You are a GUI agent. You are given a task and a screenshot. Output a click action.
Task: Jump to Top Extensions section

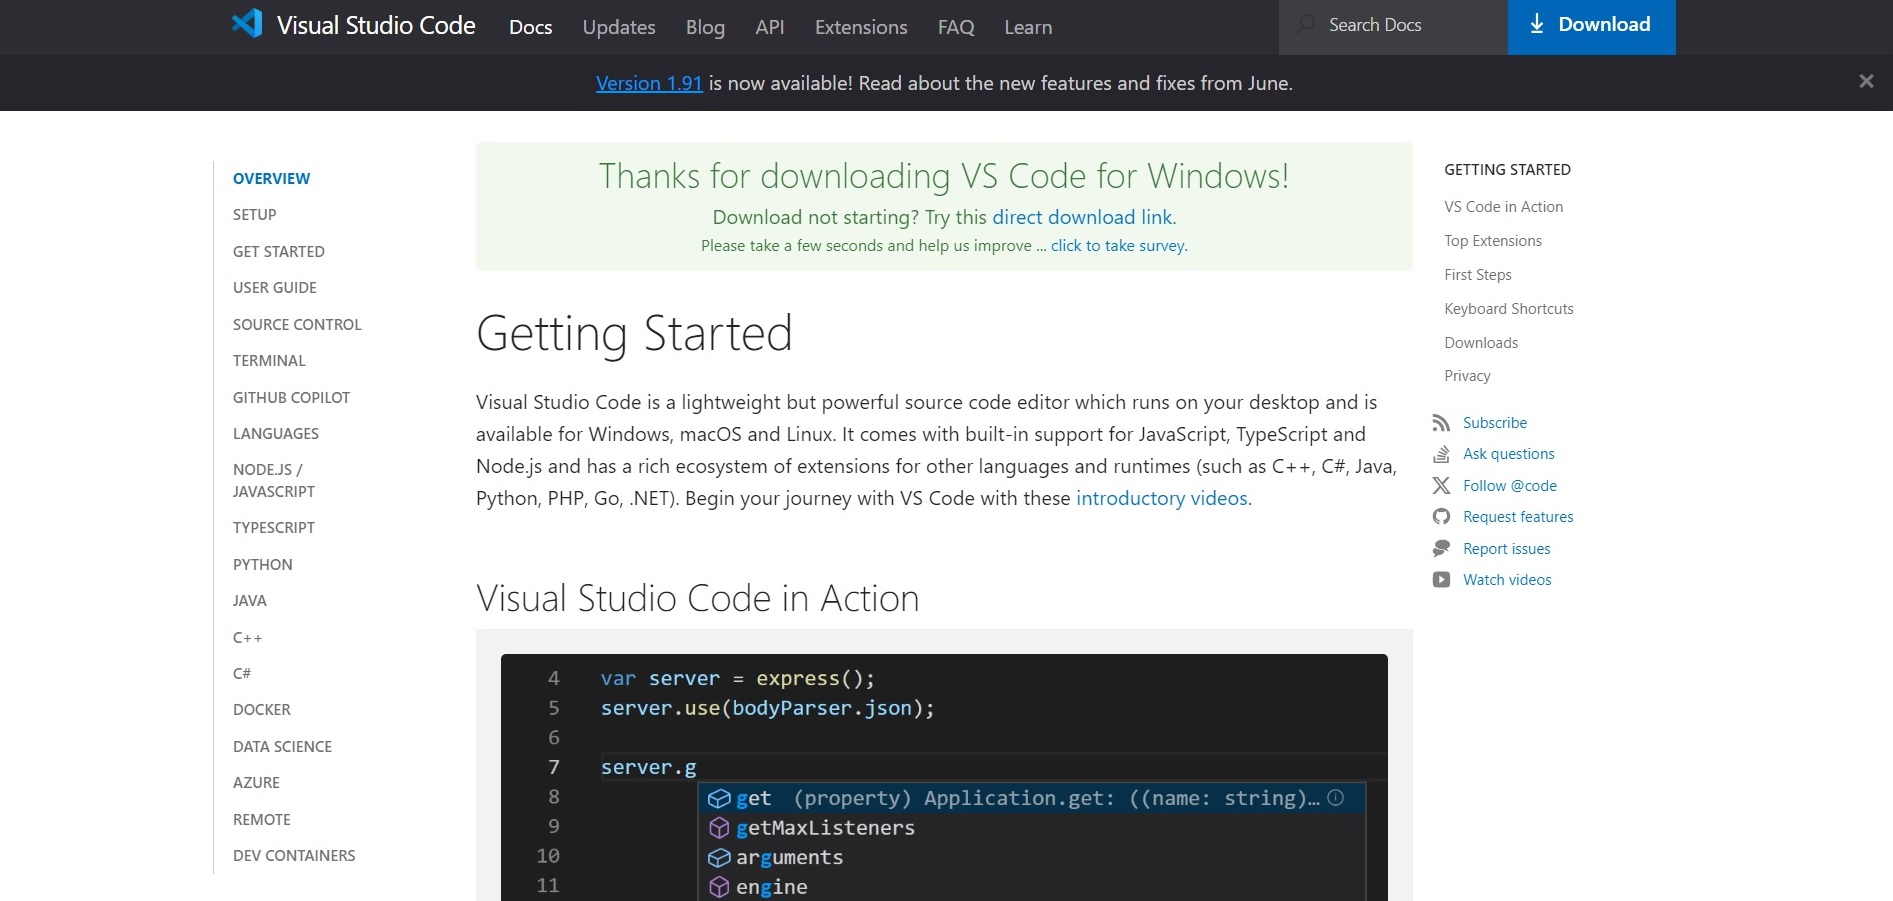click(1493, 241)
